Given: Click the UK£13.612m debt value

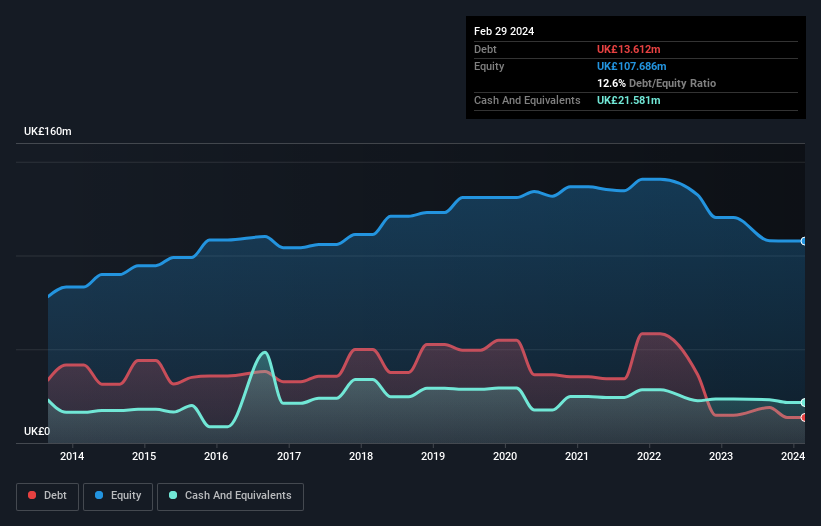Looking at the screenshot, I should click(x=629, y=49).
